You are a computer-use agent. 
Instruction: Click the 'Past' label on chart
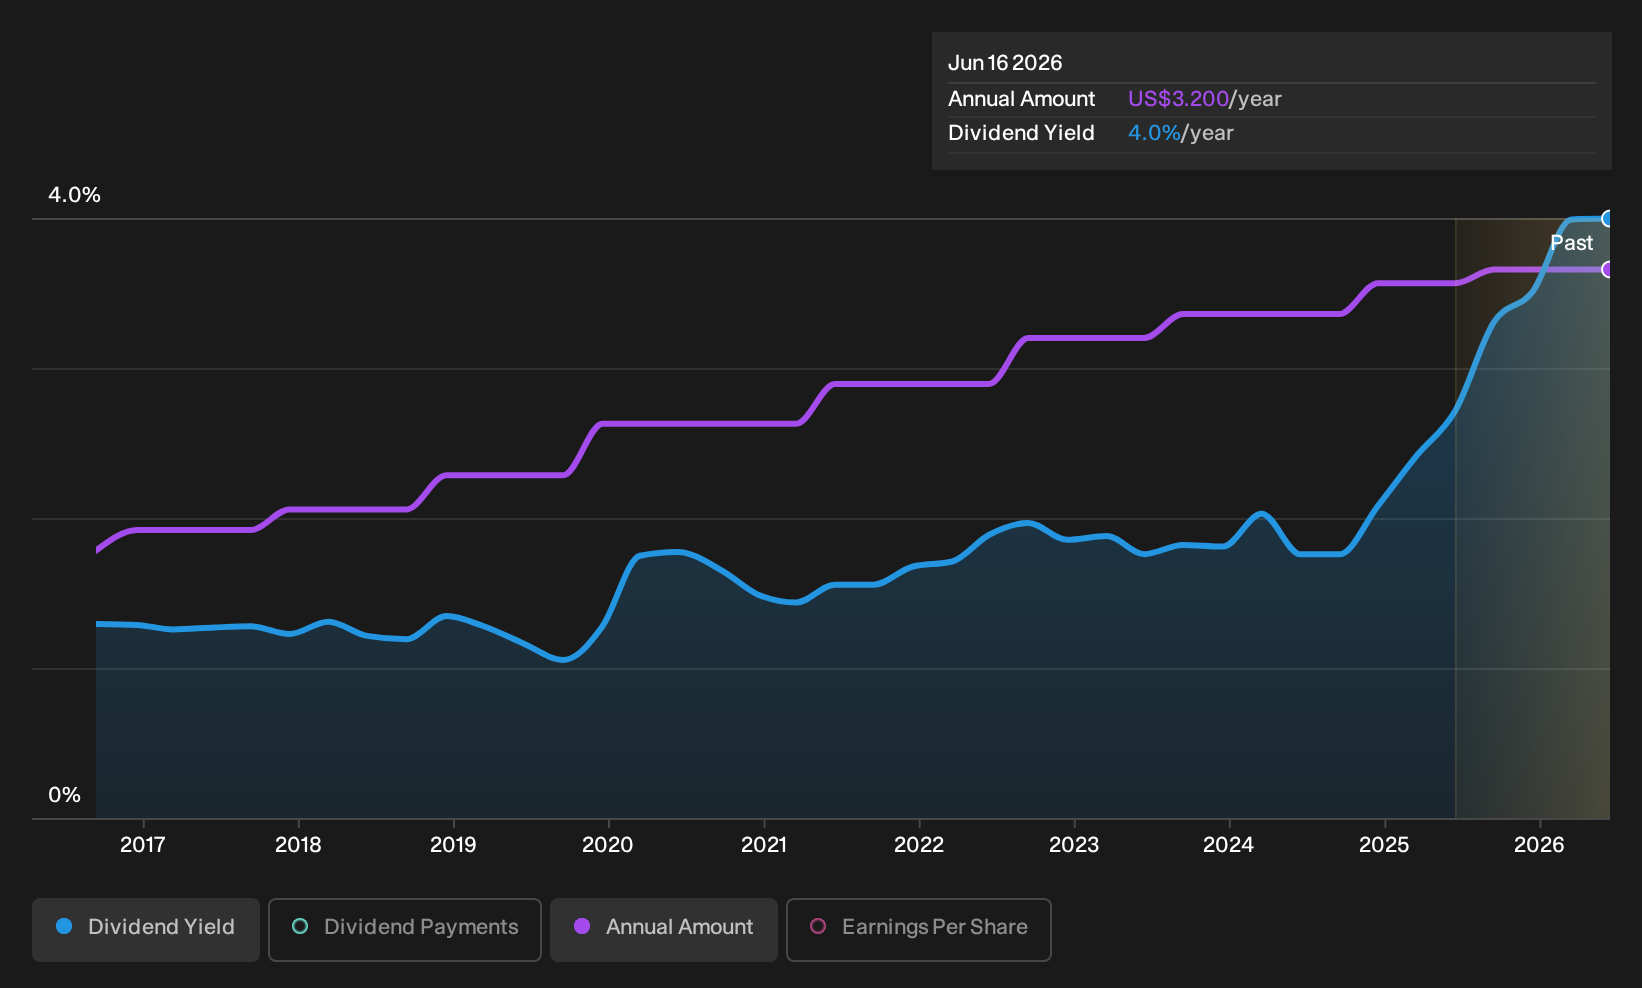[x=1572, y=243]
